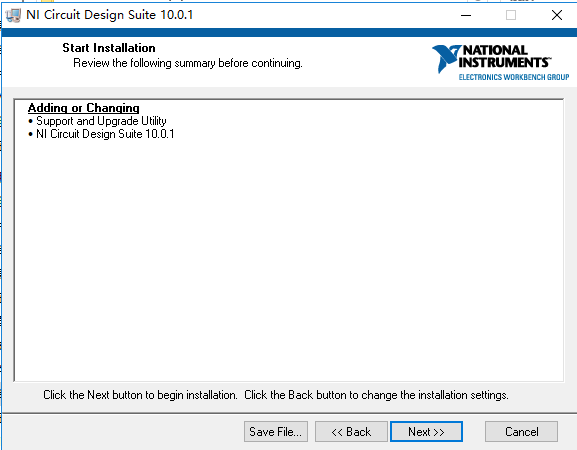This screenshot has width=577, height=450.
Task: Close the NI Circuit Design Suite installer
Action: pos(557,15)
